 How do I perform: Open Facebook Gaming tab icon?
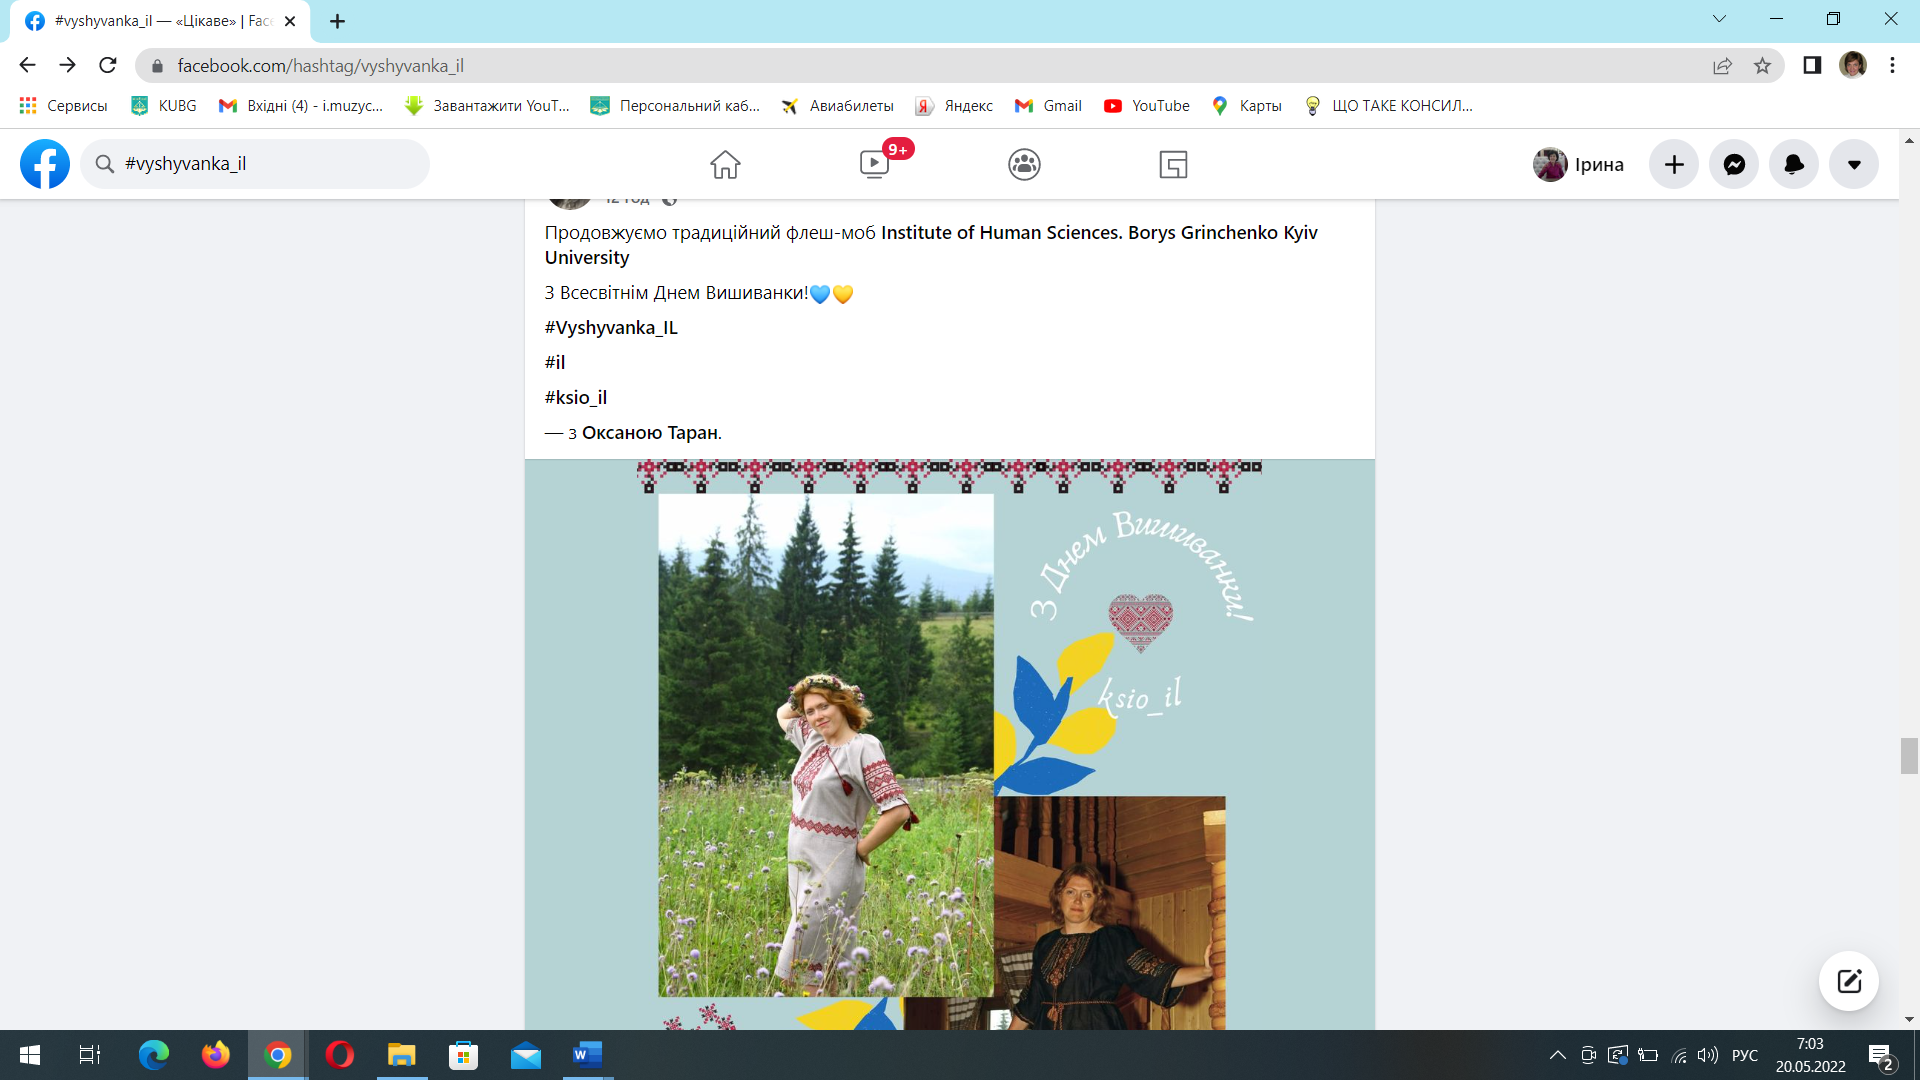coord(1173,164)
